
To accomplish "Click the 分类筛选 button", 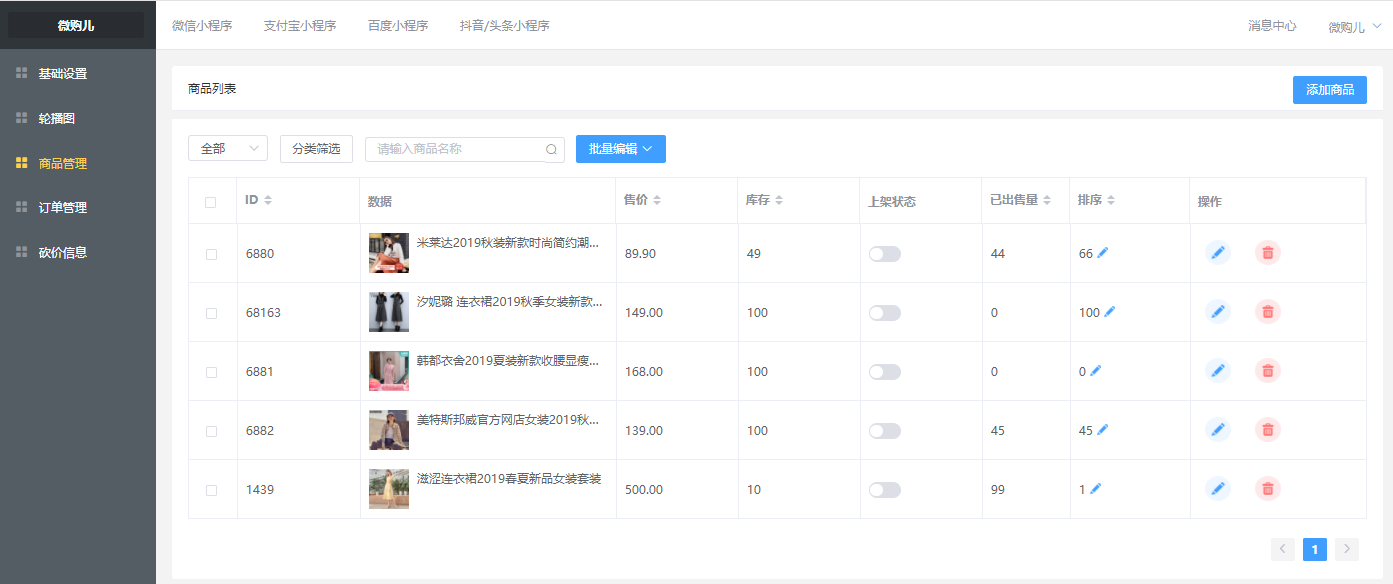I will 316,149.
